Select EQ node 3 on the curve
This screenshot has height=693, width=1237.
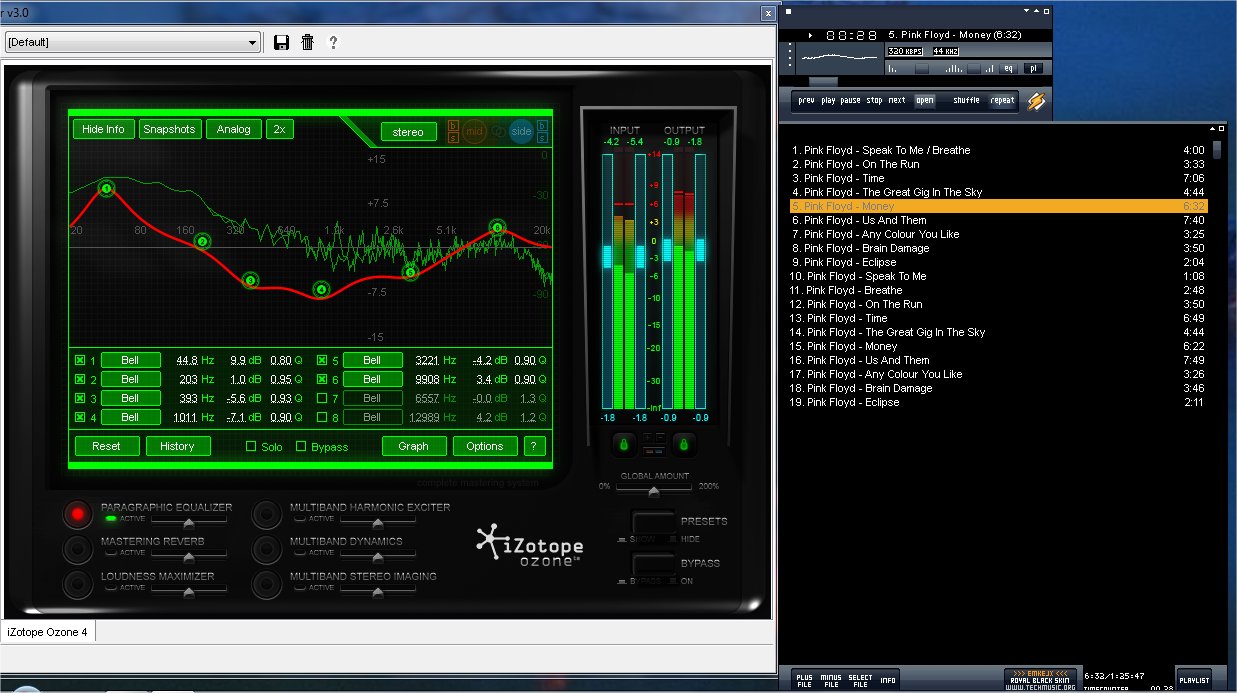pos(250,280)
